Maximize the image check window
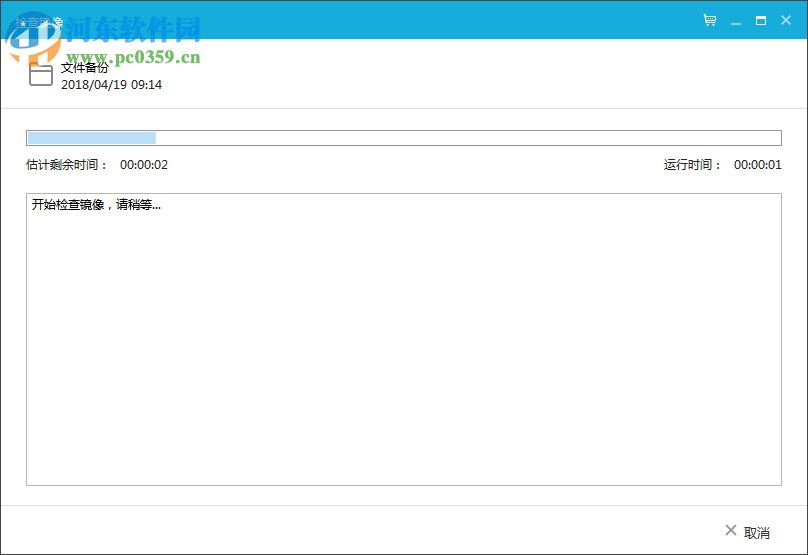Viewport: 808px width, 555px height. (761, 21)
